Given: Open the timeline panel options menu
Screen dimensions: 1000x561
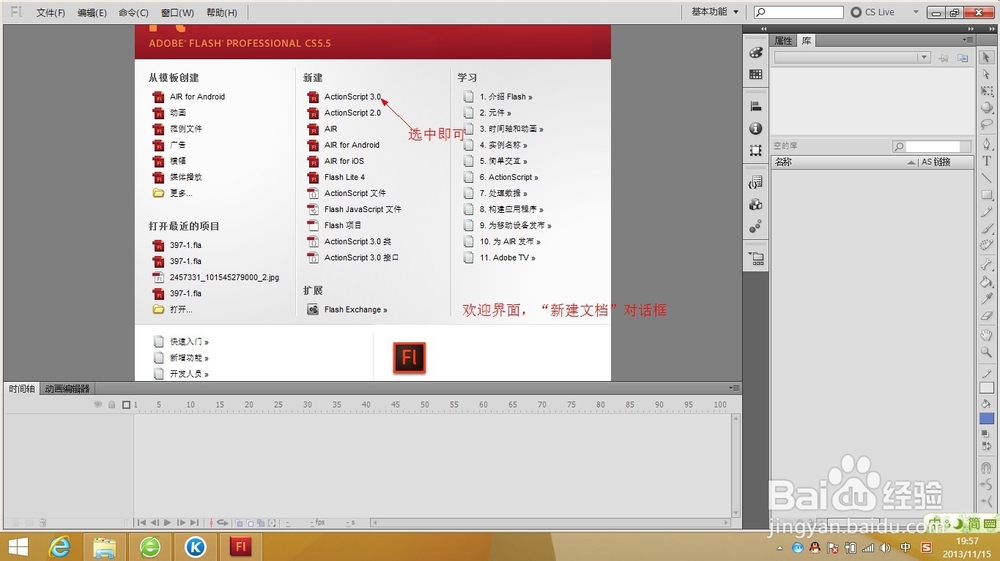Looking at the screenshot, I should pos(735,388).
